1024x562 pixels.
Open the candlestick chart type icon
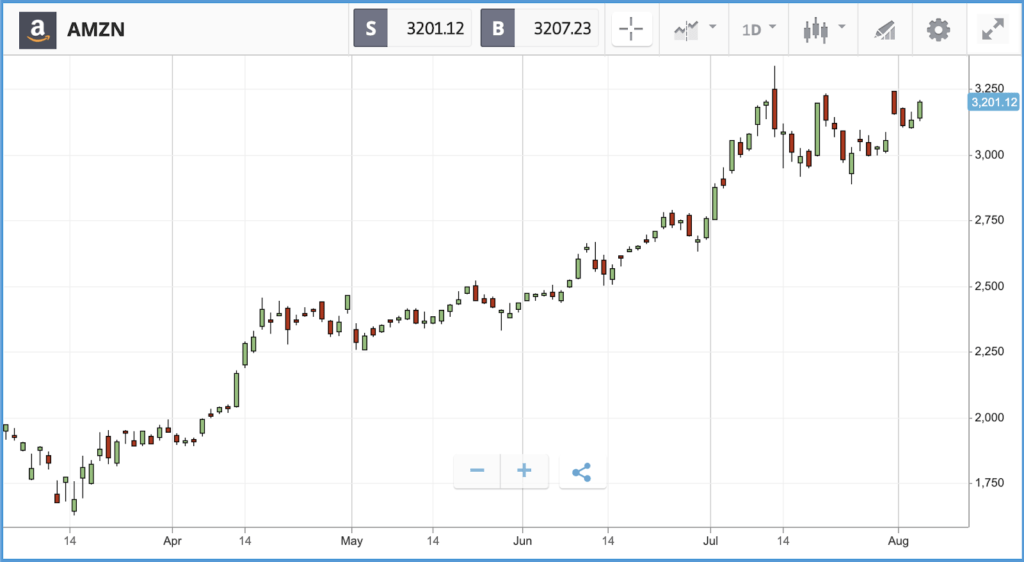[x=816, y=29]
